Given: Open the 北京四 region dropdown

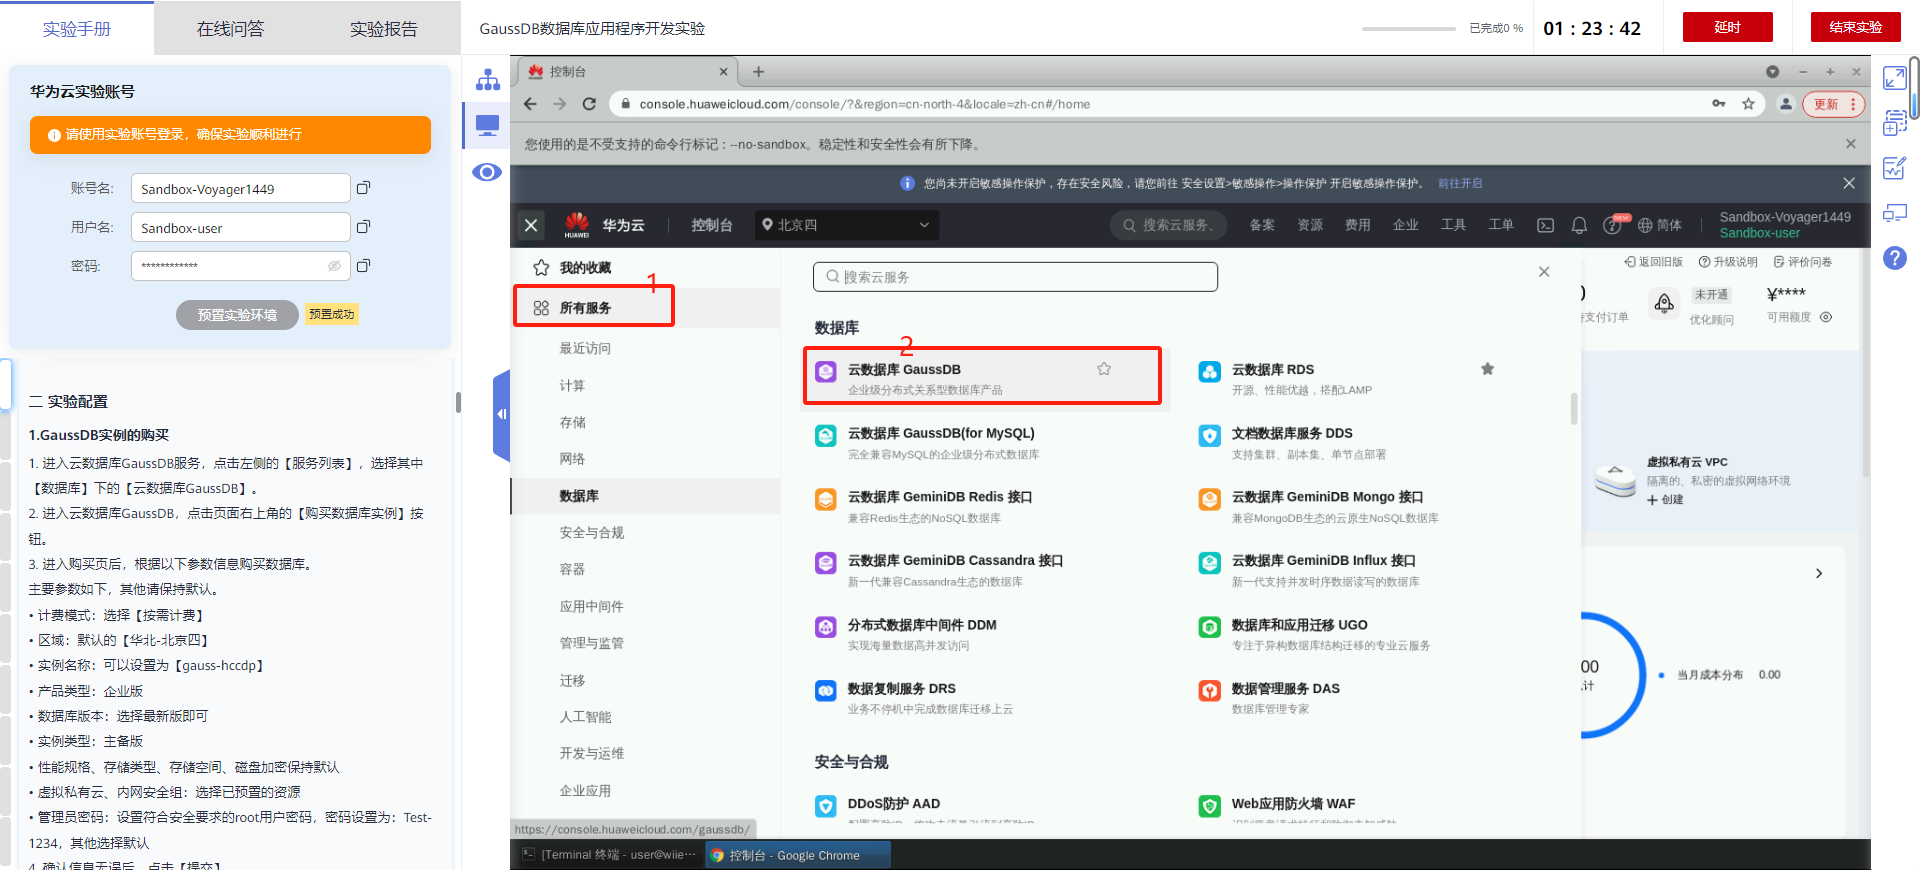Looking at the screenshot, I should (845, 225).
